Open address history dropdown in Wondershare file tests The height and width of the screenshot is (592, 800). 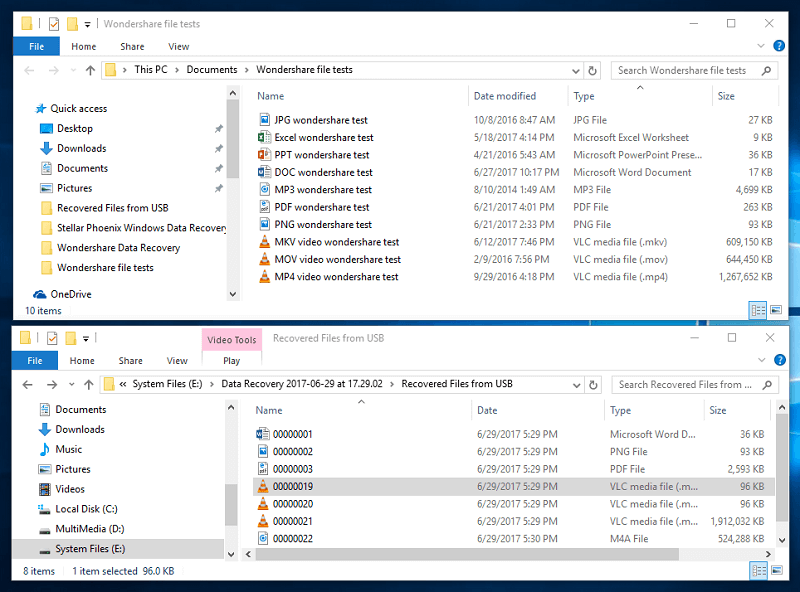coord(576,71)
